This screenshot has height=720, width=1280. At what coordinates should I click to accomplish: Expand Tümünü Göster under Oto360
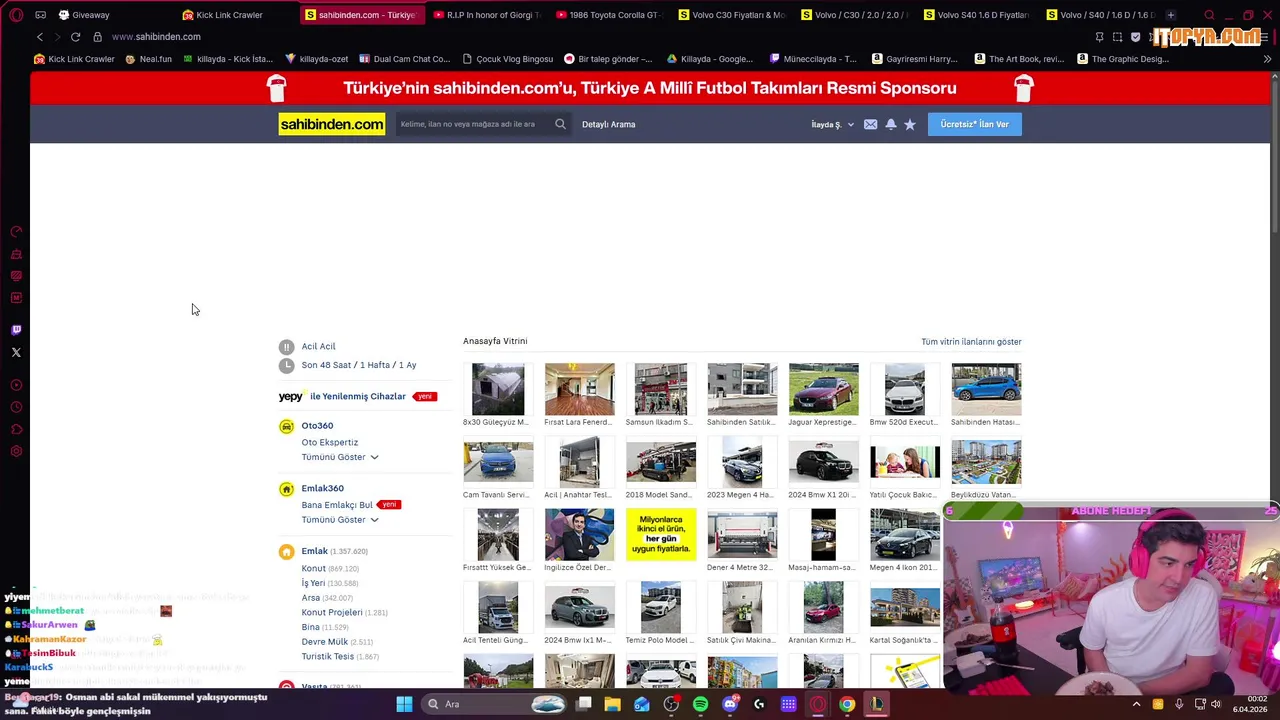(x=340, y=457)
